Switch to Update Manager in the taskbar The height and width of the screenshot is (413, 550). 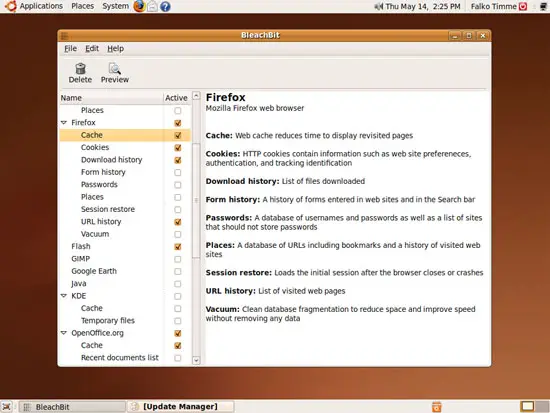point(181,407)
